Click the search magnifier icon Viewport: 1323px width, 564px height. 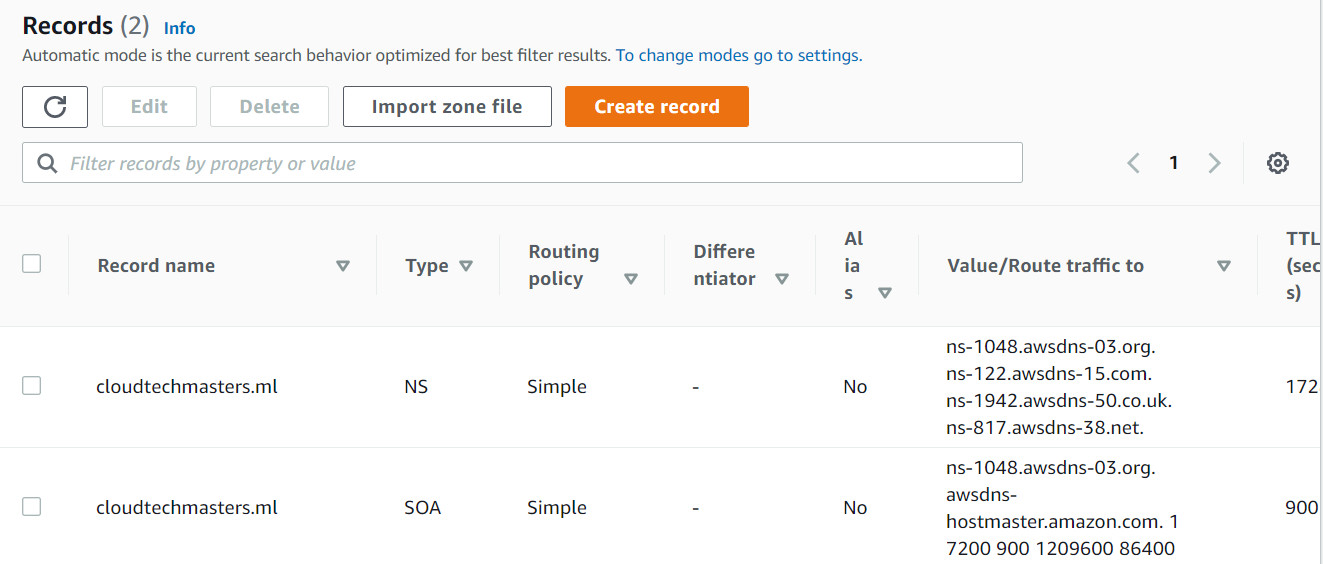click(x=47, y=163)
